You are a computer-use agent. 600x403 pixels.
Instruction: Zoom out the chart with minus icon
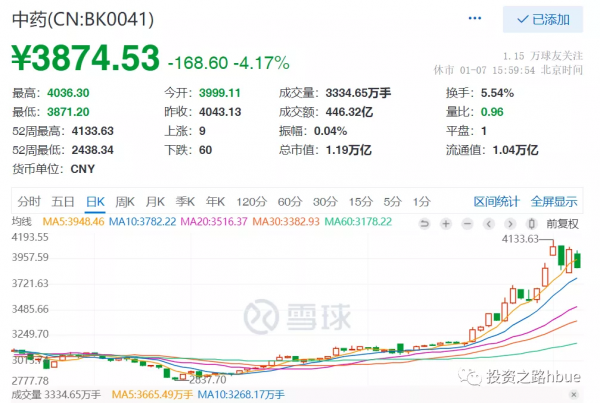coord(467,224)
